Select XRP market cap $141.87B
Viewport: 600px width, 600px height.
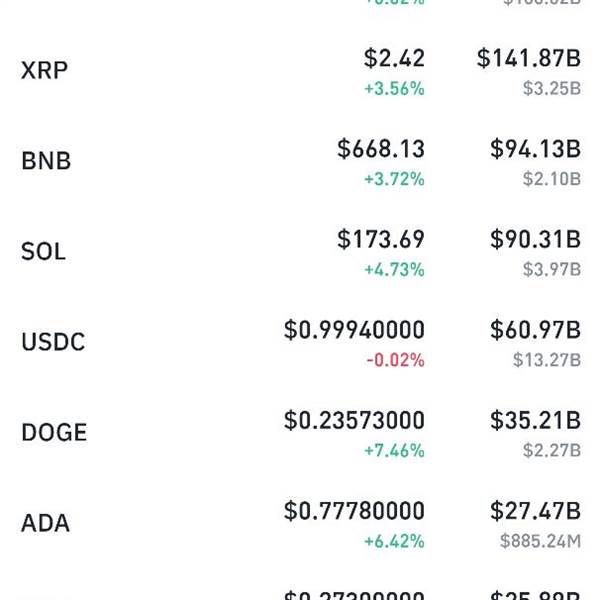tap(529, 58)
